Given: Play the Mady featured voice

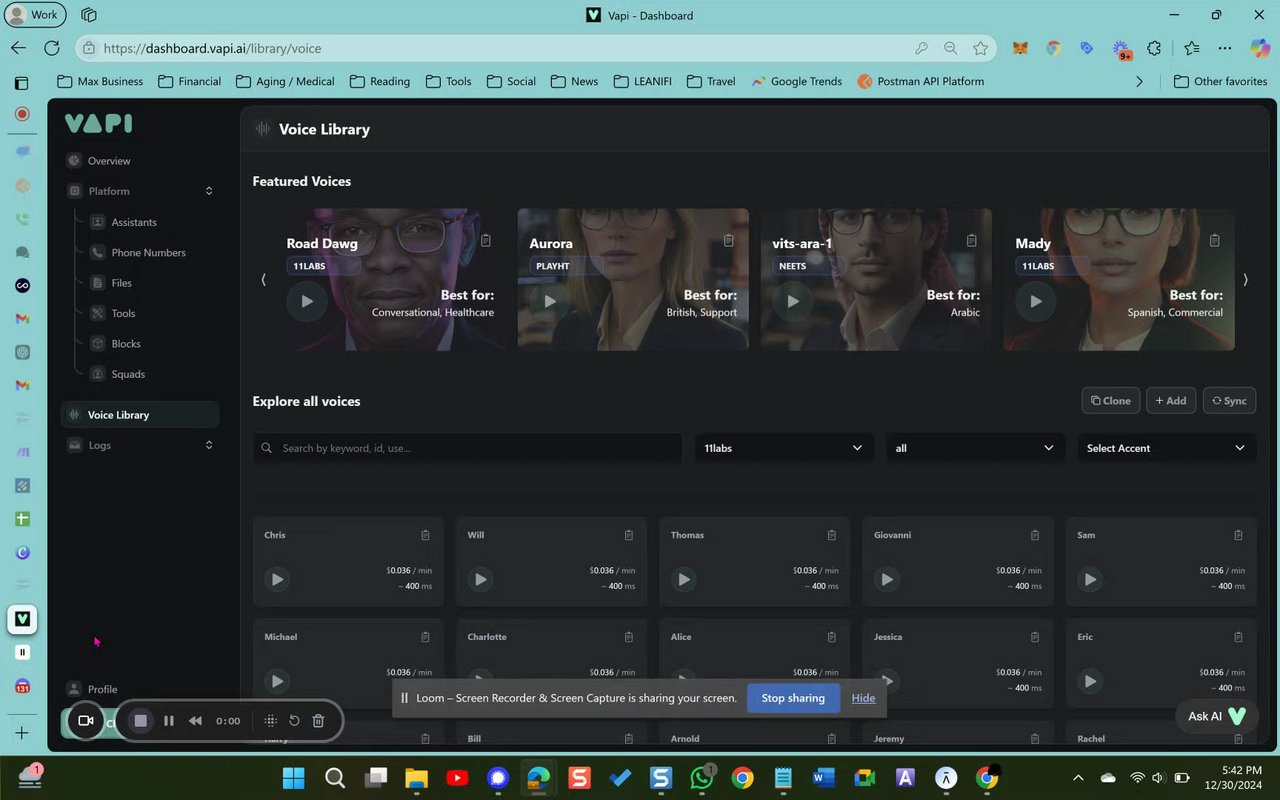Looking at the screenshot, I should 1036,301.
